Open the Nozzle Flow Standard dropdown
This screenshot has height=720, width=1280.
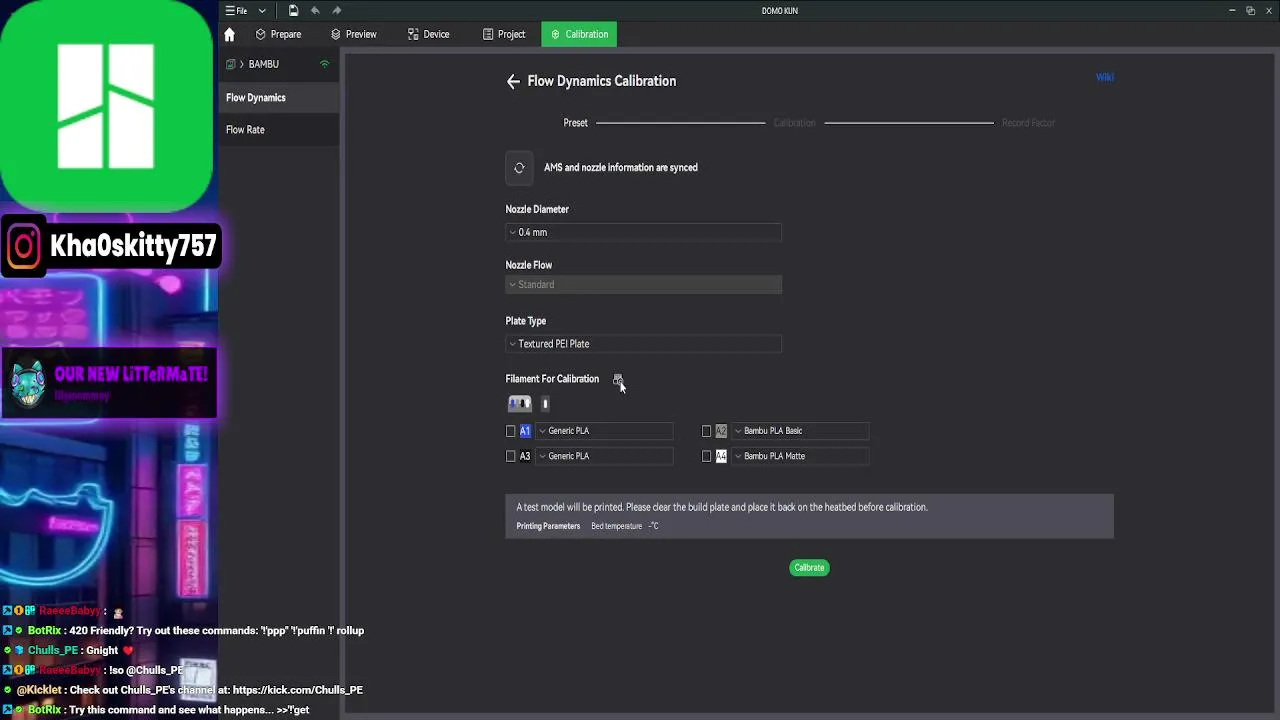click(643, 285)
